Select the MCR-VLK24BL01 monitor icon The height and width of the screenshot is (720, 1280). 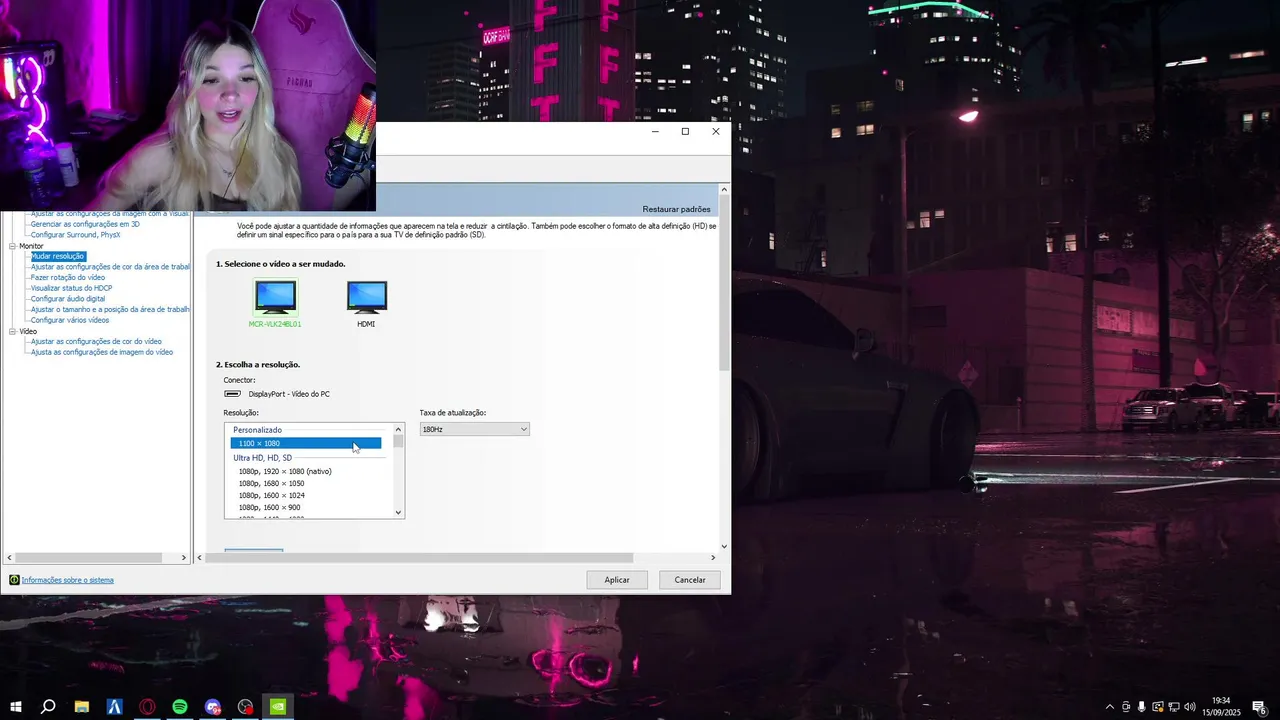[275, 297]
